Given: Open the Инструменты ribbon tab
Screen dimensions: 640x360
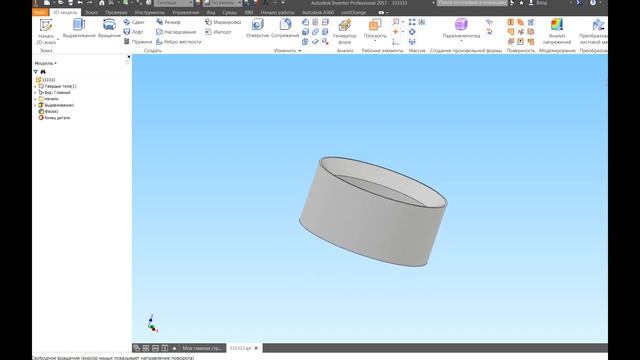Looking at the screenshot, I should (x=149, y=12).
